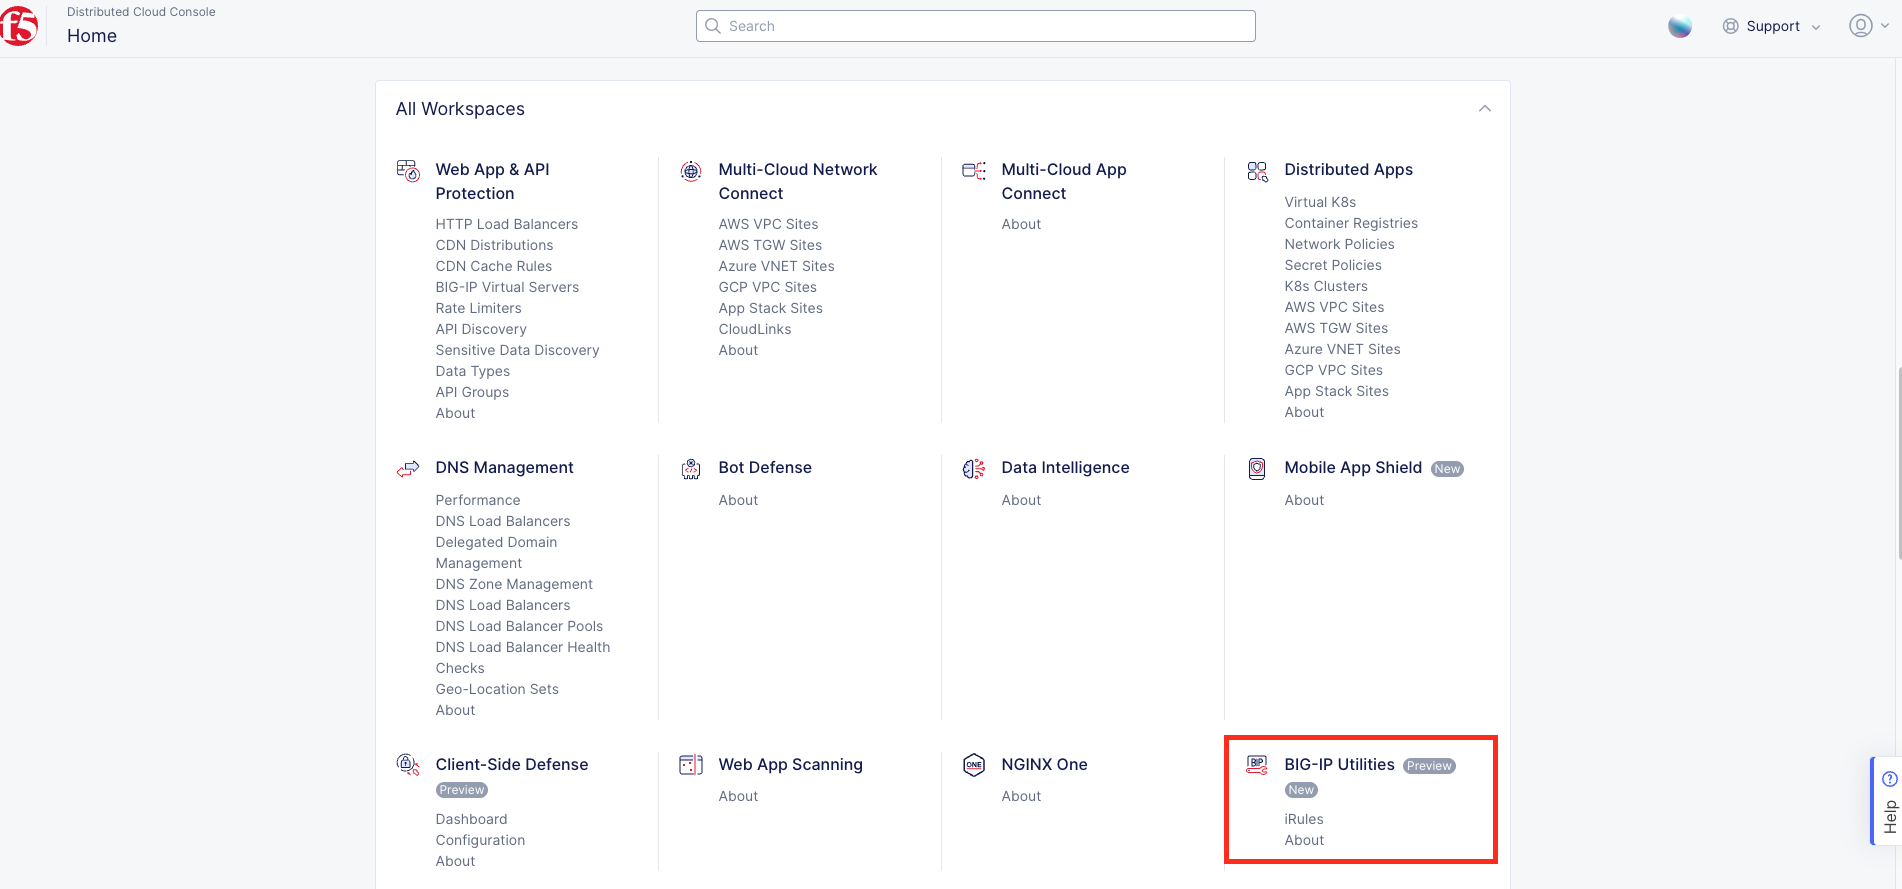The height and width of the screenshot is (889, 1902).
Task: Expand the user account menu
Action: click(1868, 26)
